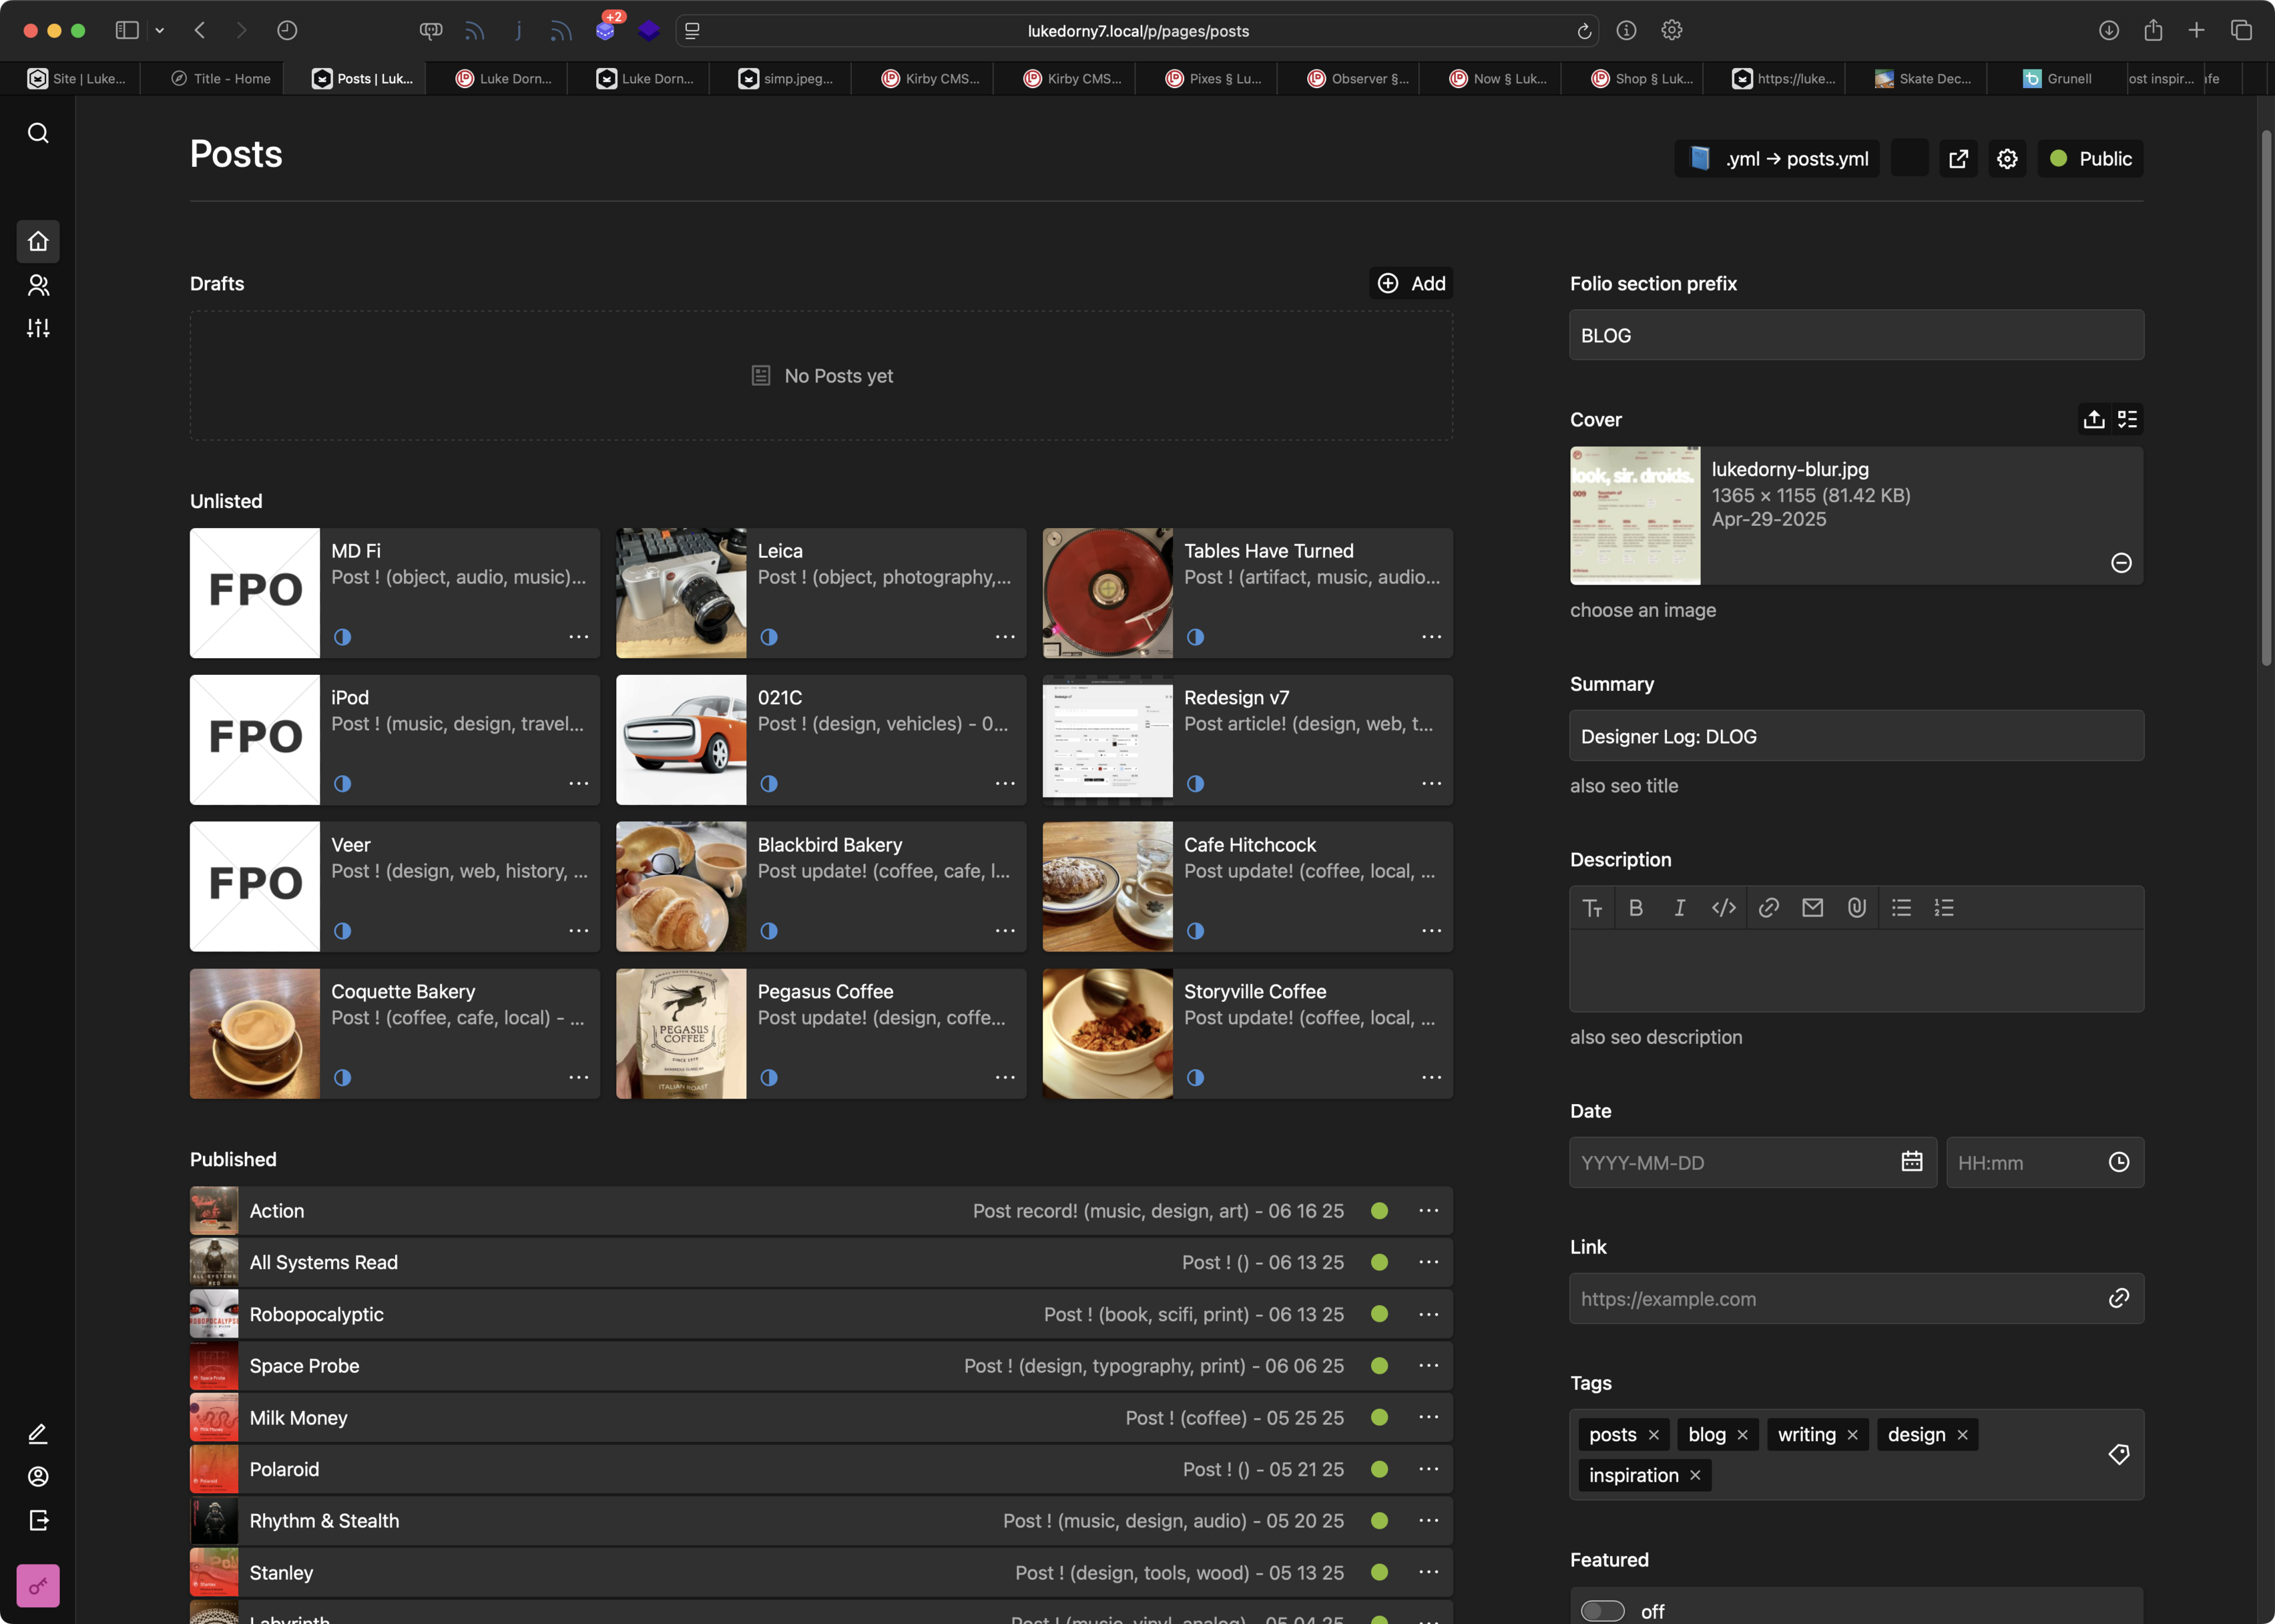Open the Safari sidebar dropdown chevron
Image resolution: width=2275 pixels, height=1624 pixels.
click(x=160, y=31)
